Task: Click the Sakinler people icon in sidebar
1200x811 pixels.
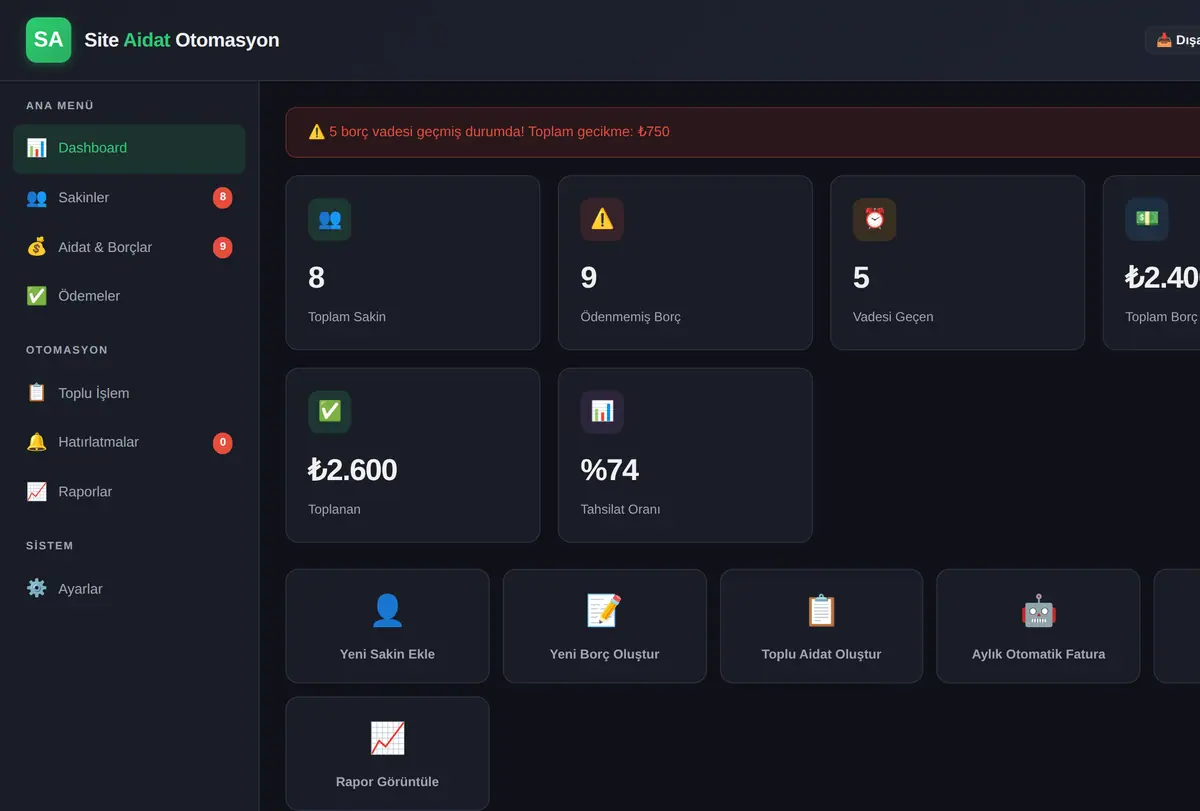Action: [37, 198]
